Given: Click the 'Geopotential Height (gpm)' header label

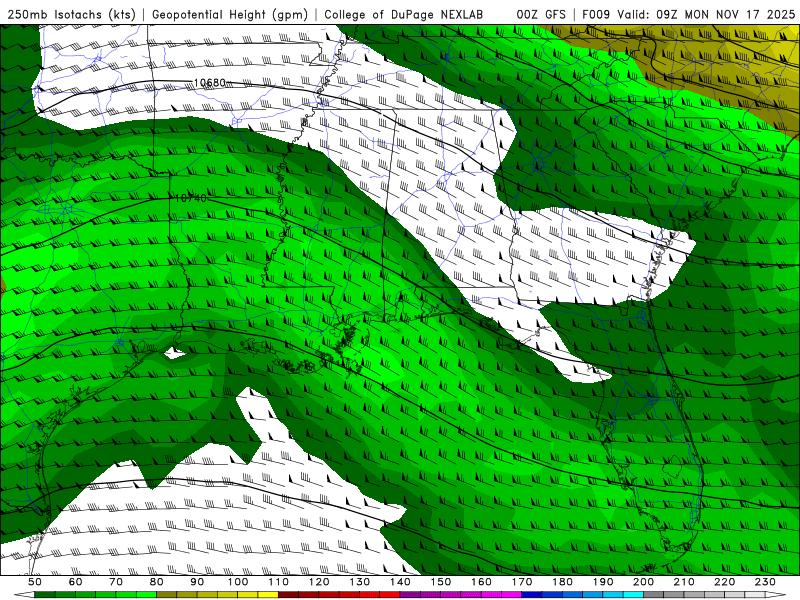Looking at the screenshot, I should [x=230, y=14].
